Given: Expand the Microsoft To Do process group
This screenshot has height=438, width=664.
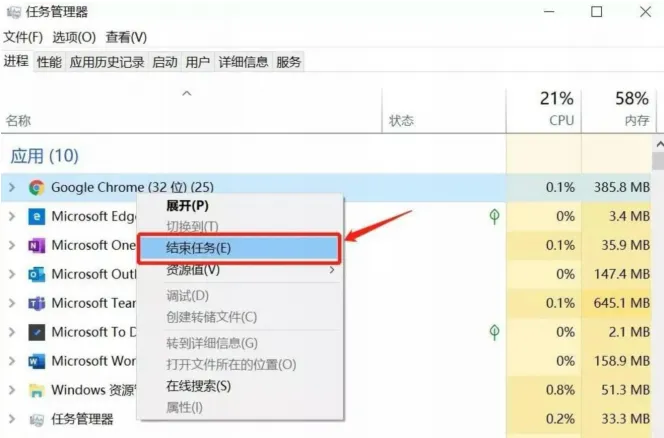Looking at the screenshot, I should (x=12, y=332).
